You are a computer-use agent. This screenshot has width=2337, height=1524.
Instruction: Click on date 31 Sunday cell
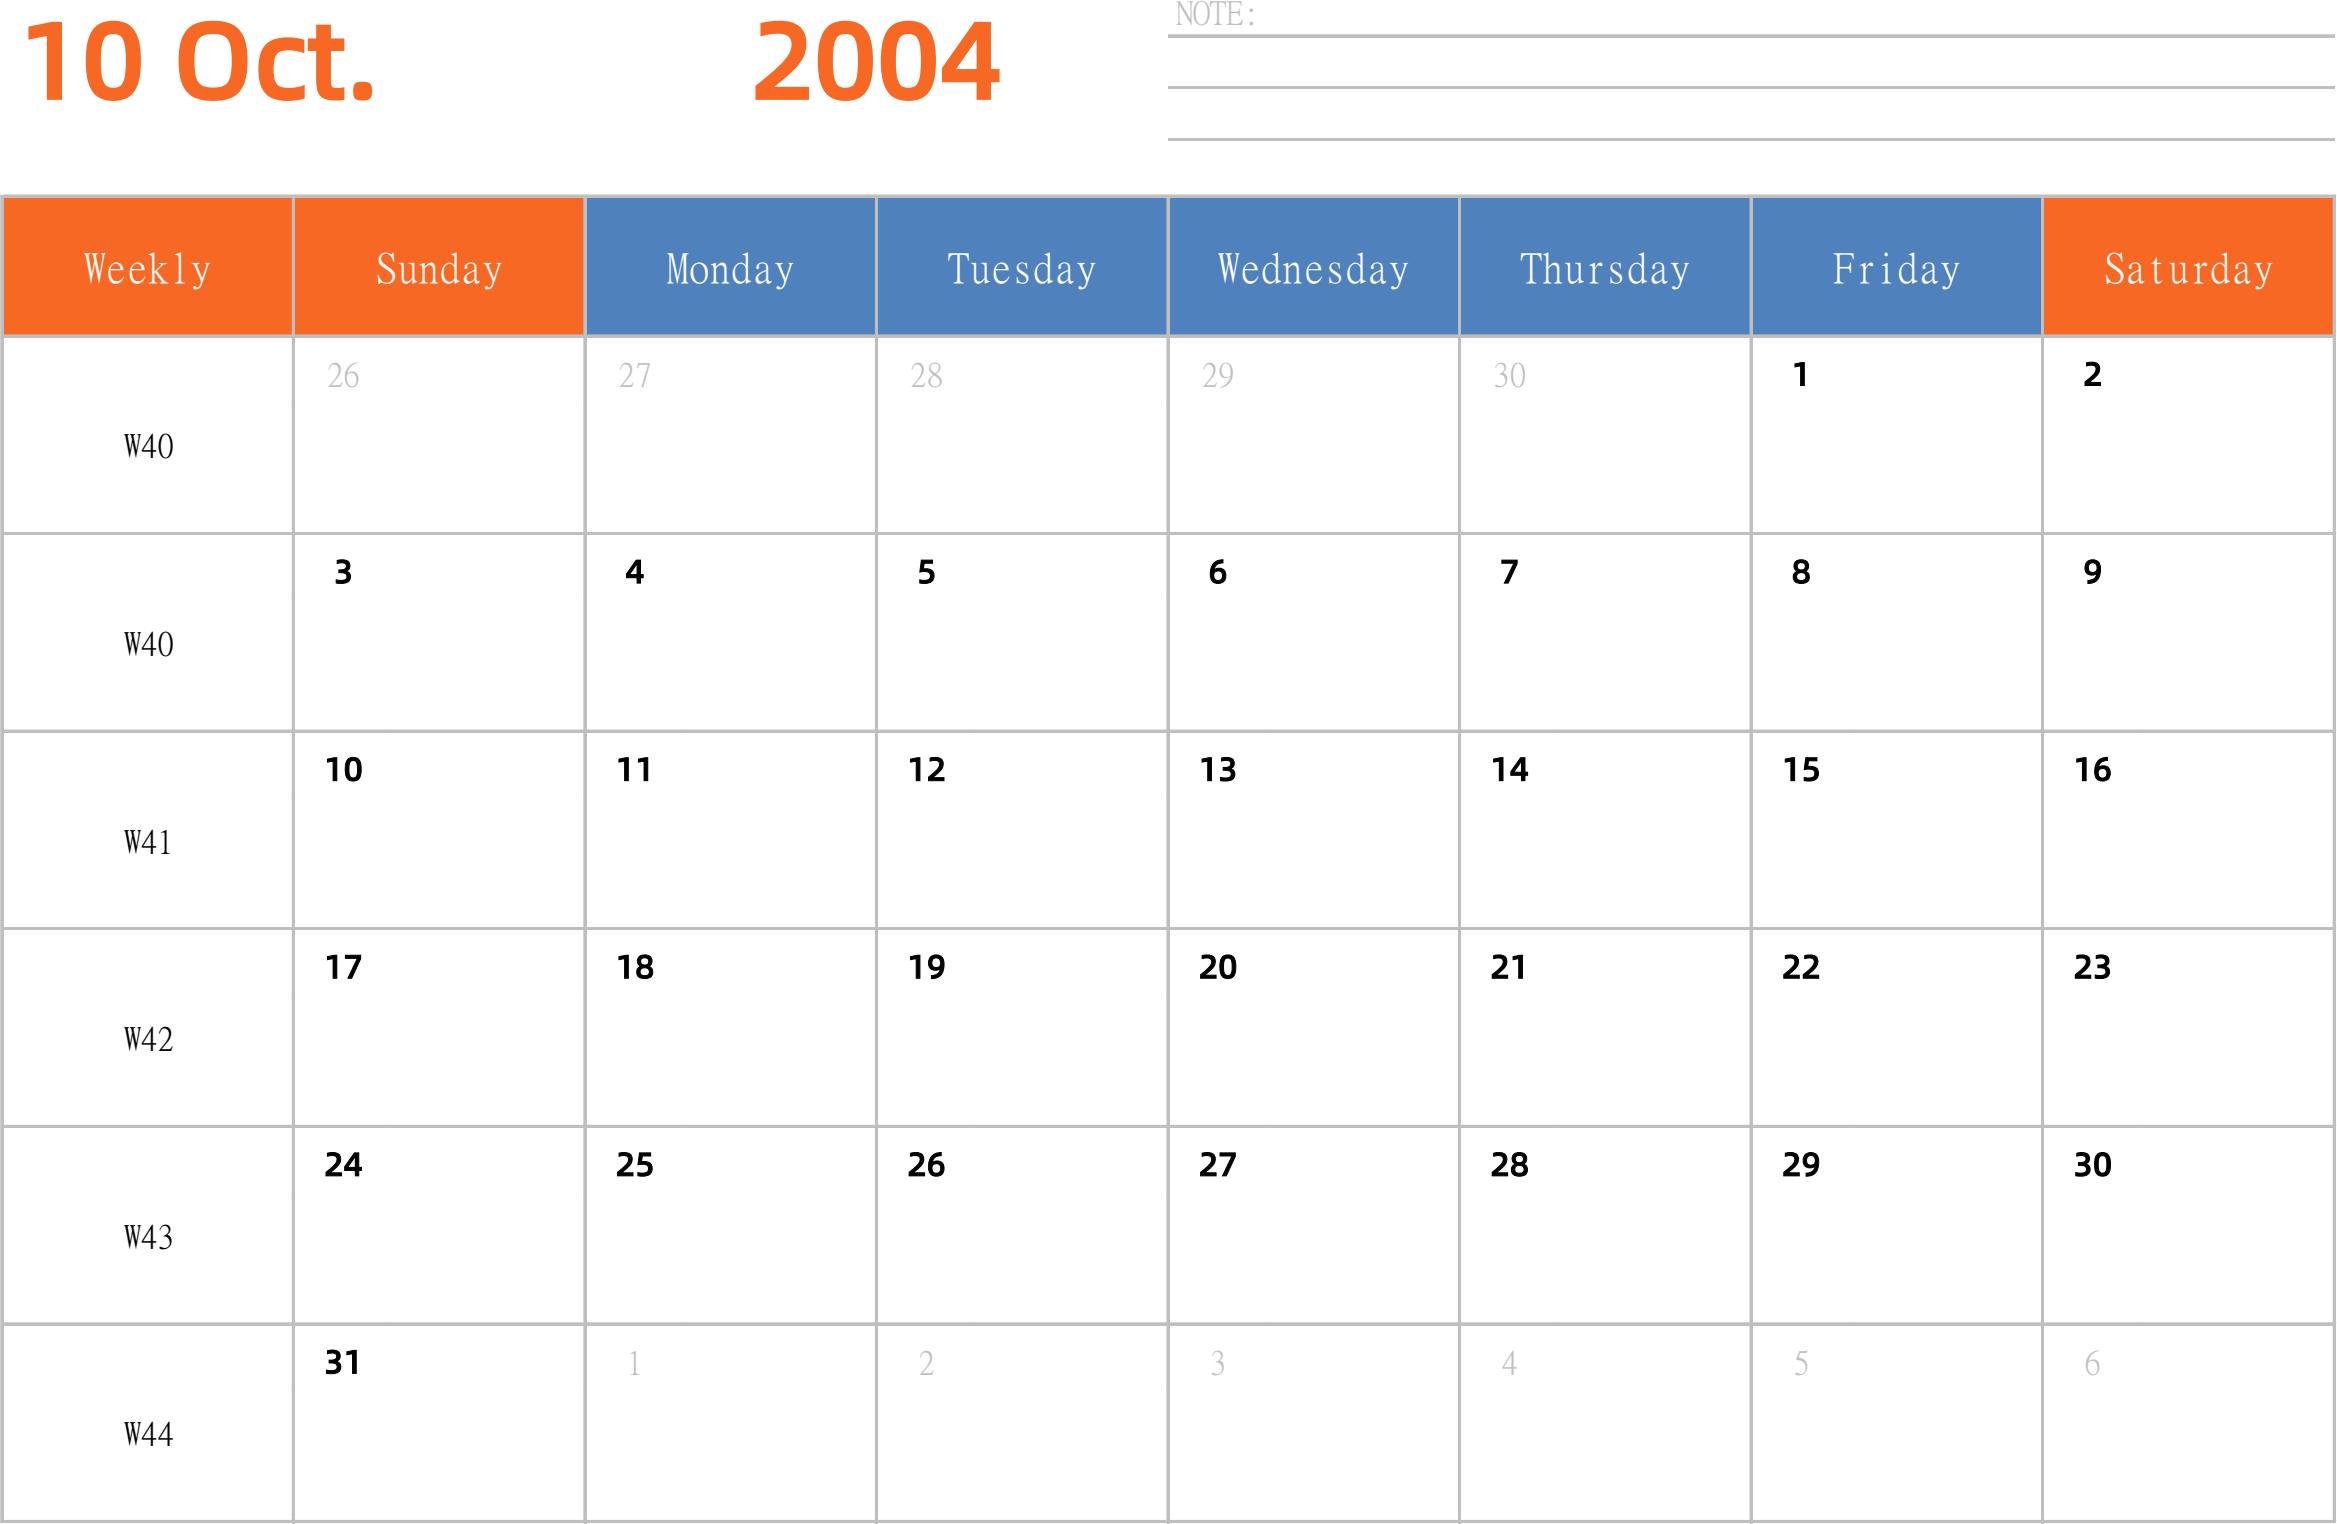click(438, 1425)
